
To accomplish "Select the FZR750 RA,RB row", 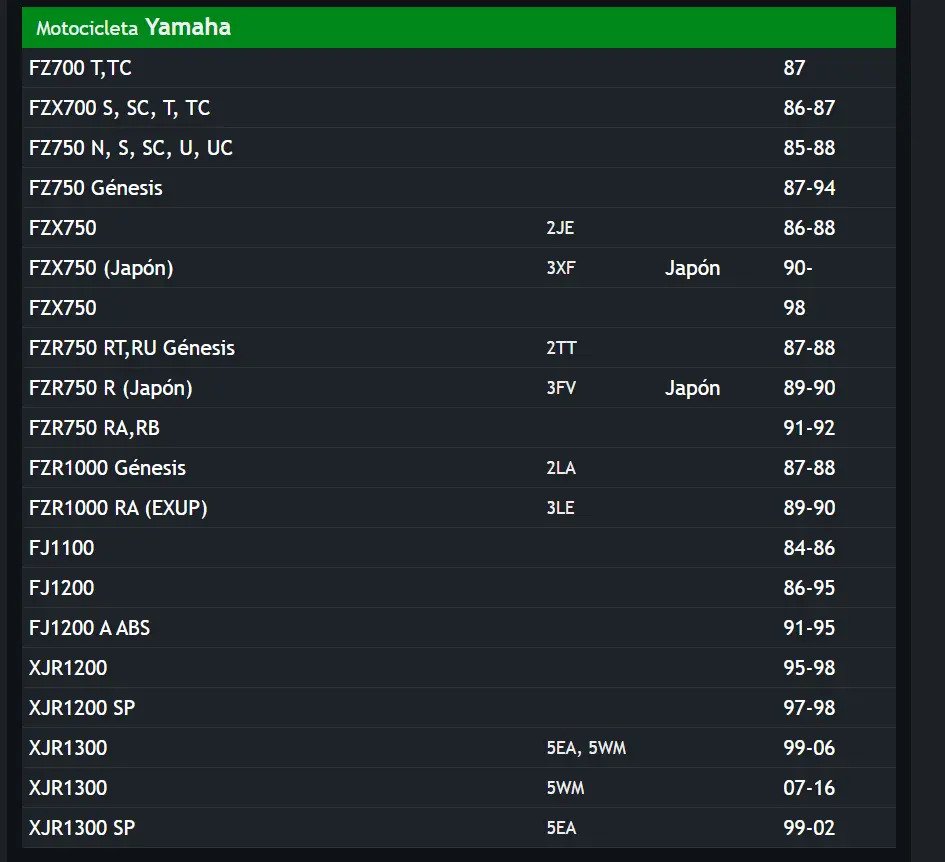I will 459,428.
